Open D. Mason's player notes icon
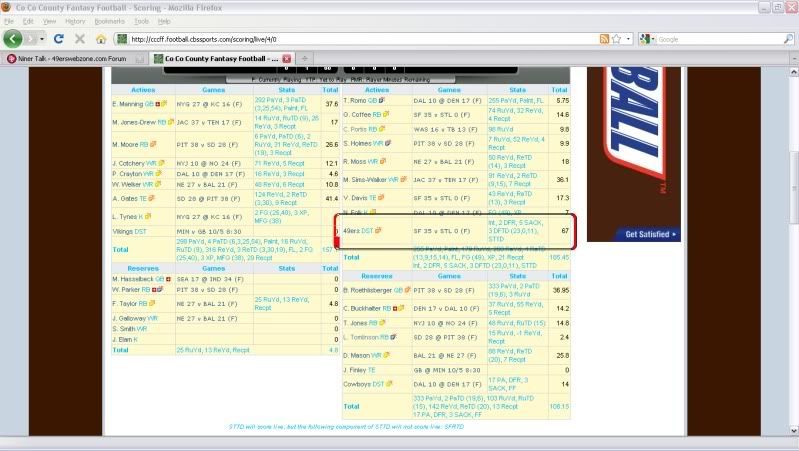Screen dimensions: 799x451 pyautogui.click(x=386, y=355)
